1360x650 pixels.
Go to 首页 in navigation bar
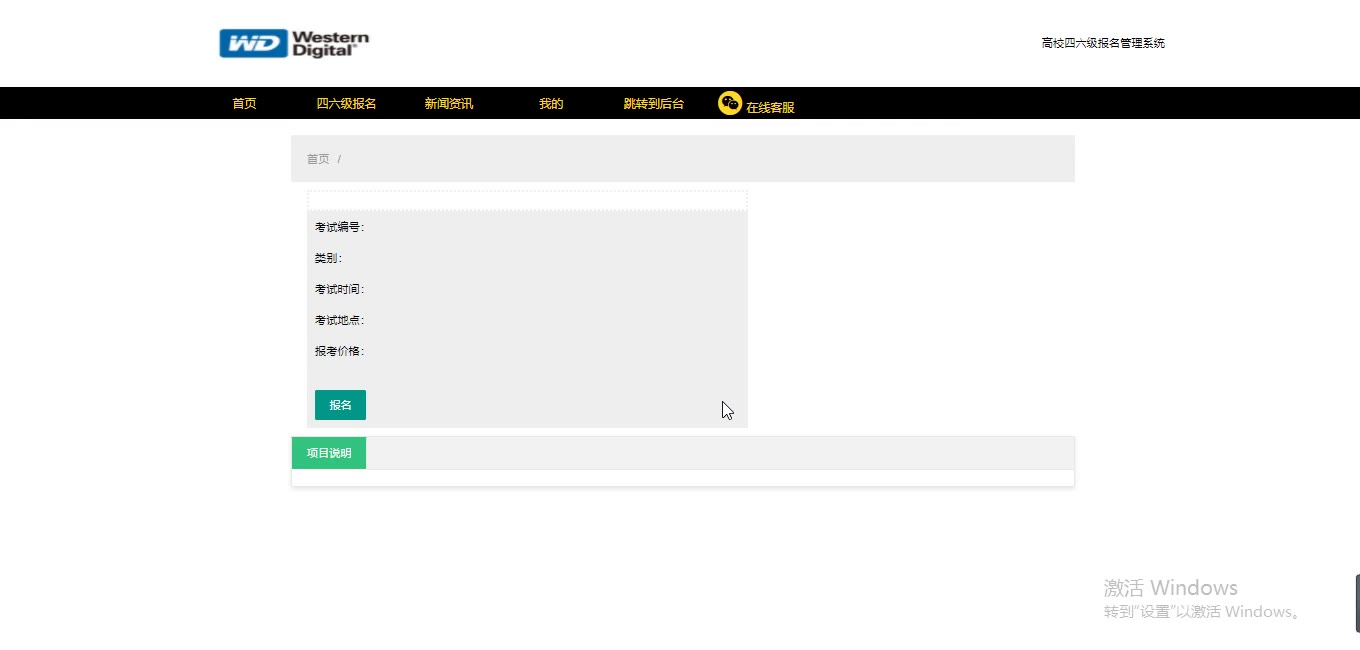(x=244, y=103)
